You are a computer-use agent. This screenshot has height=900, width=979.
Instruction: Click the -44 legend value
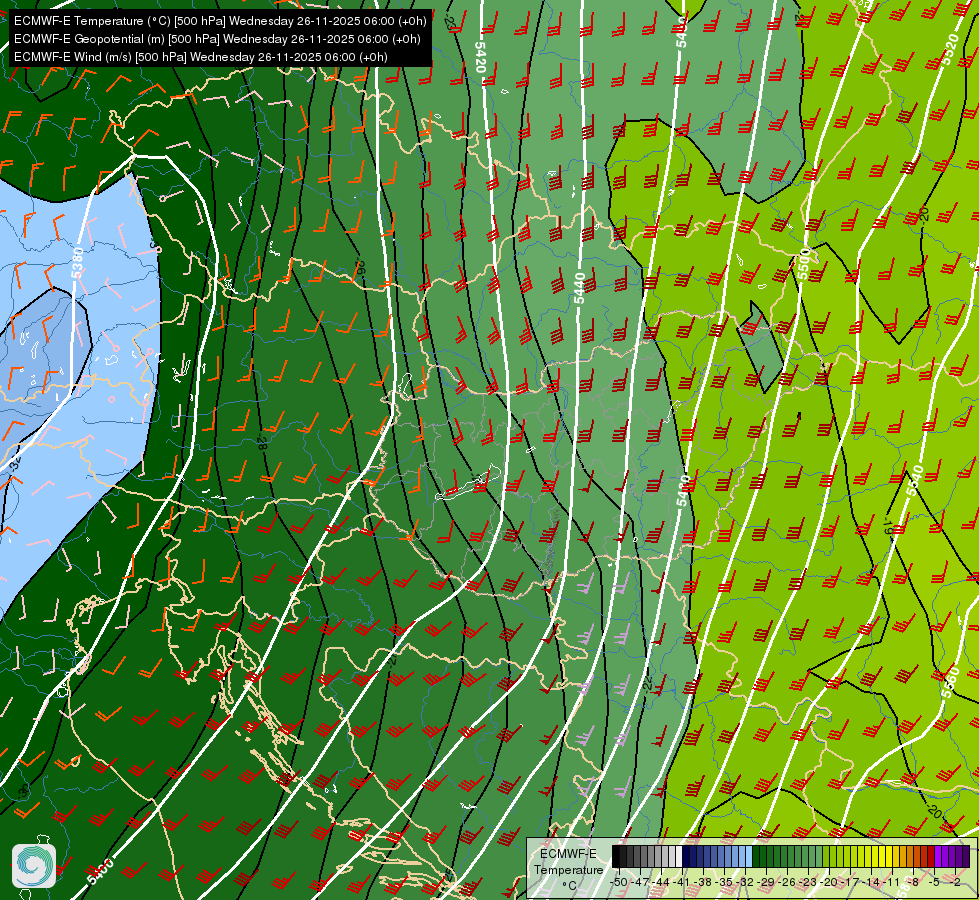click(x=661, y=882)
